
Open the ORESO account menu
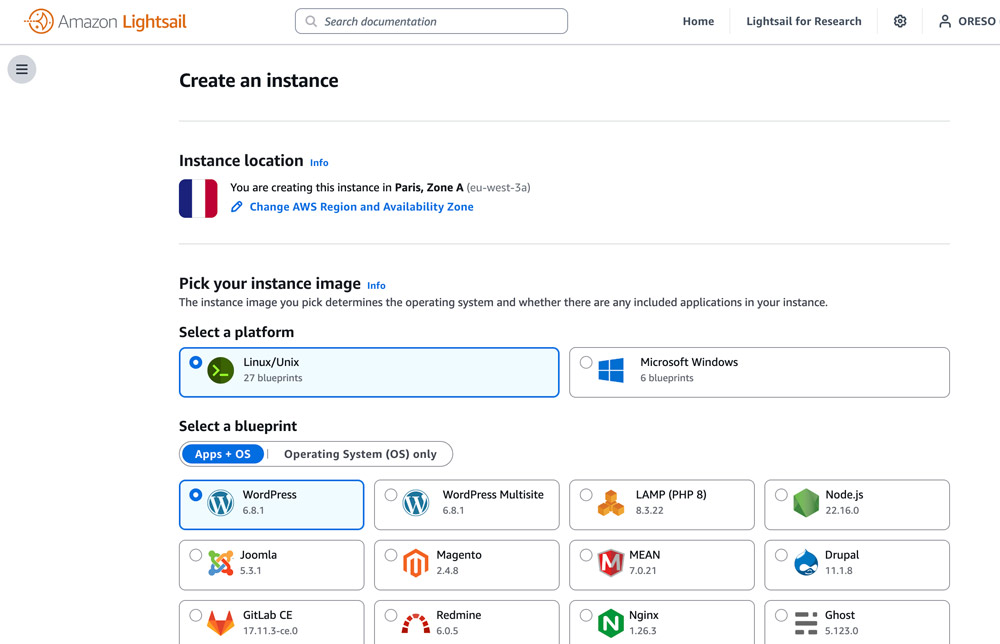click(967, 21)
